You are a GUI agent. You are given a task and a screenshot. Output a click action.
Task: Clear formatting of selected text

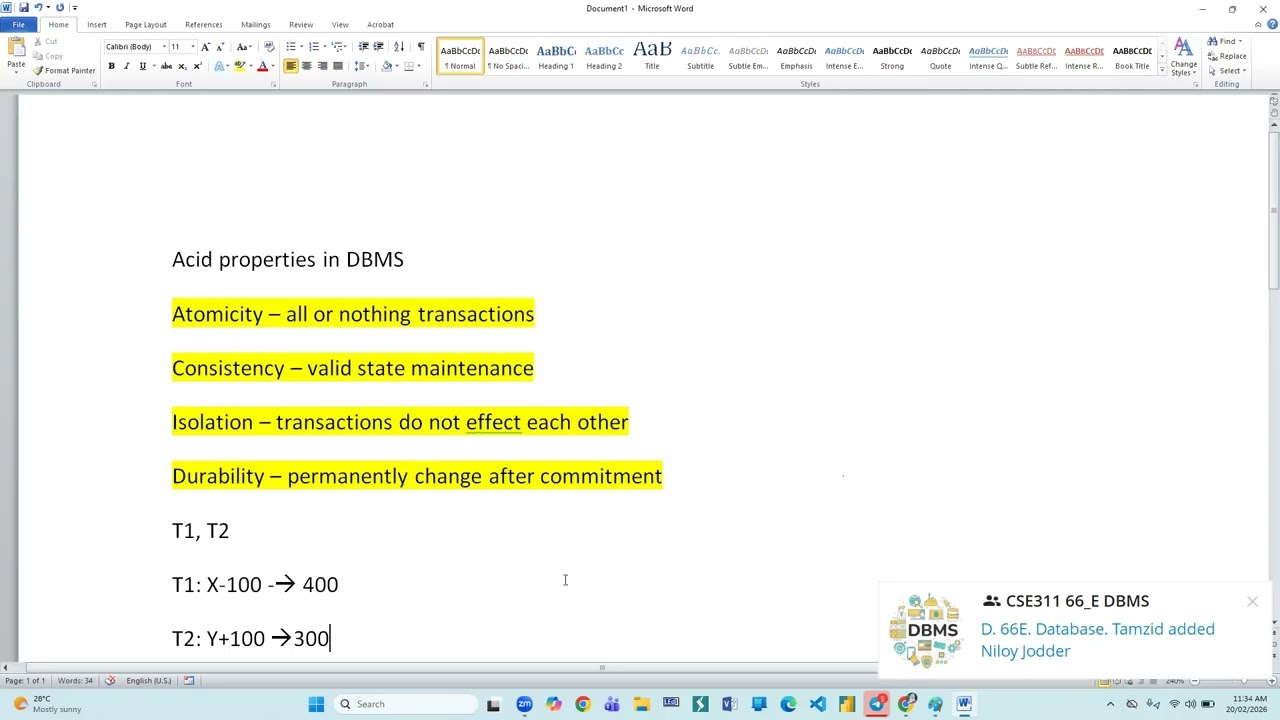269,47
